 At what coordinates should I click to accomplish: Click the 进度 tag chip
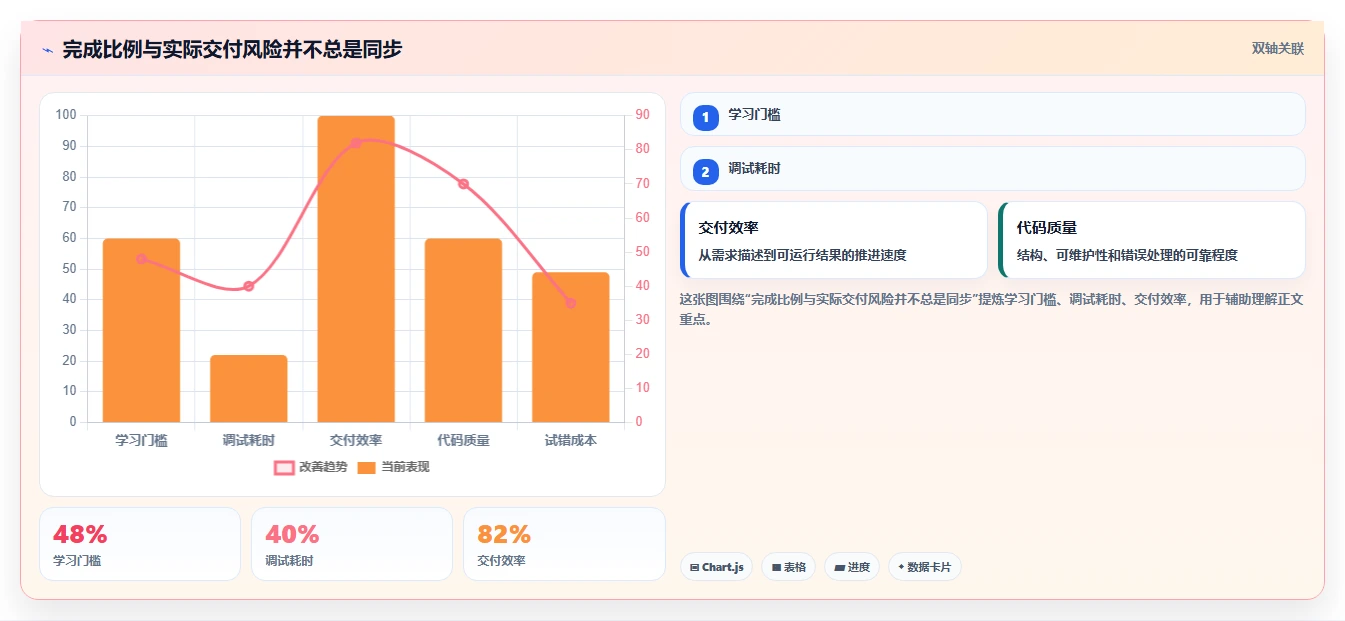tap(852, 567)
